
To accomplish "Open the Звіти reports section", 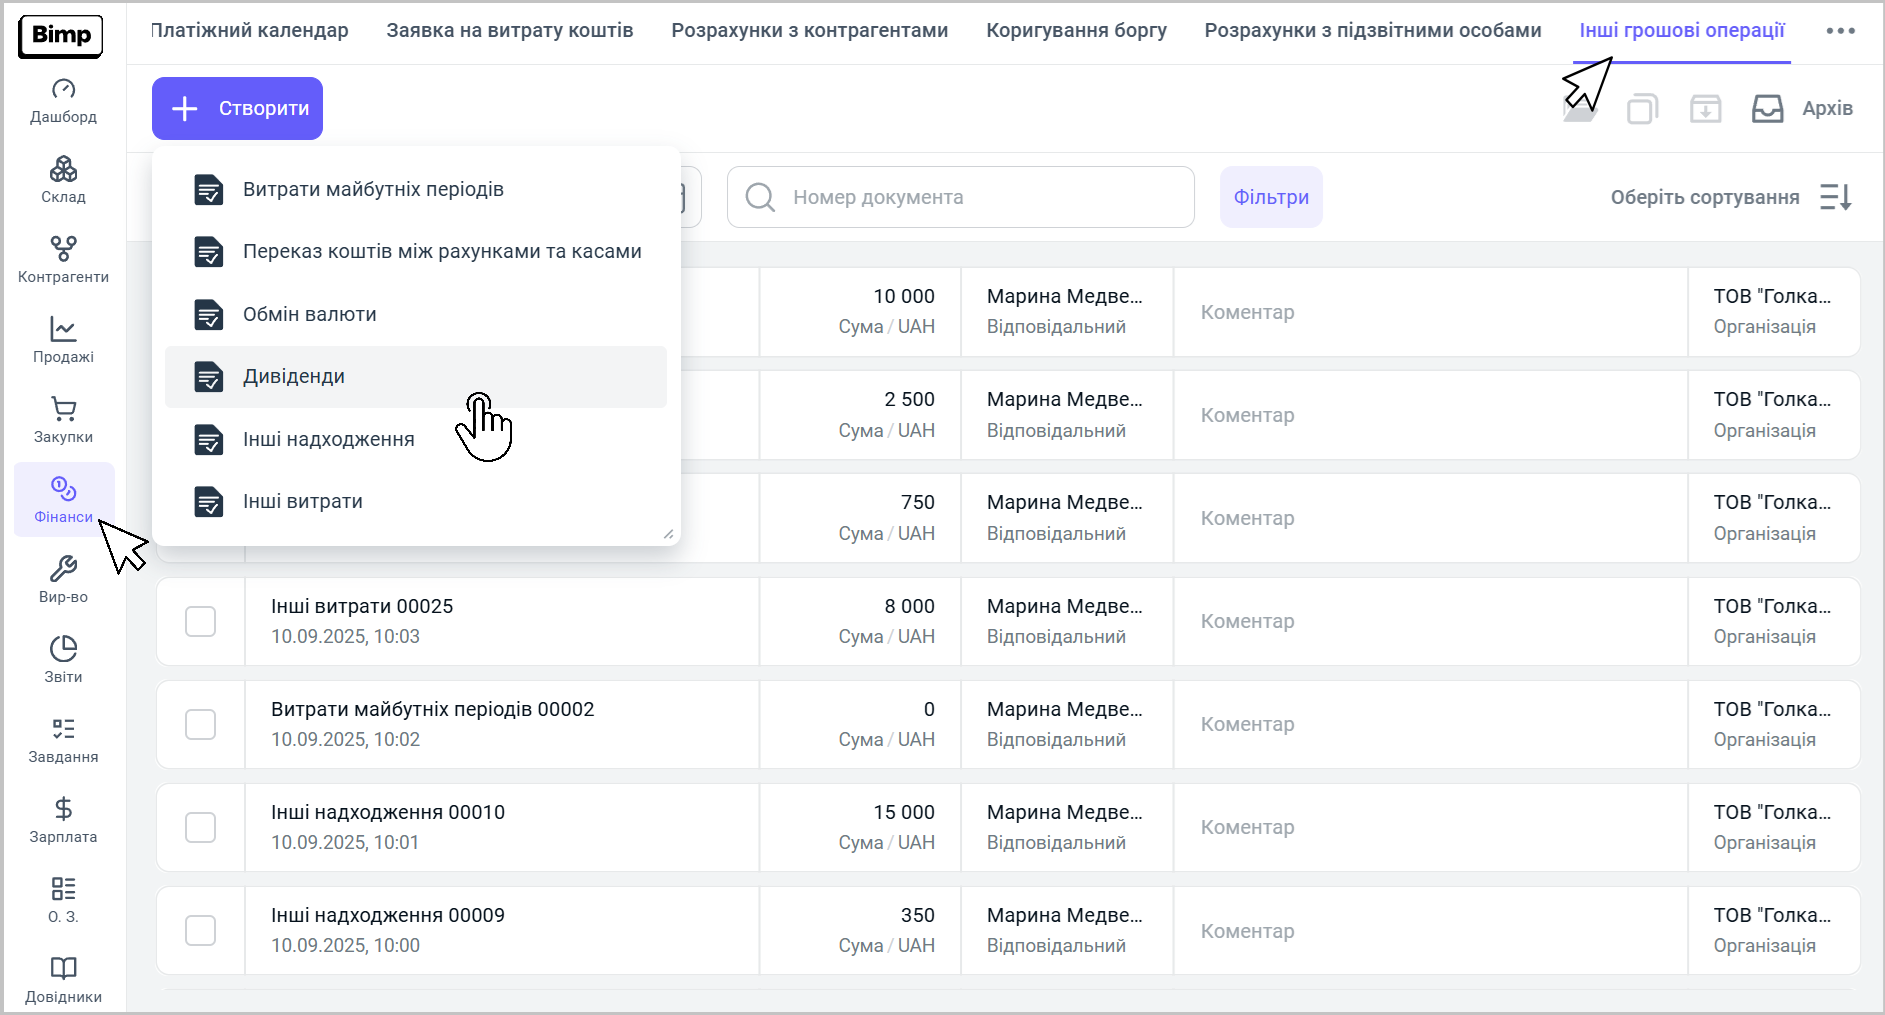I will tap(63, 660).
